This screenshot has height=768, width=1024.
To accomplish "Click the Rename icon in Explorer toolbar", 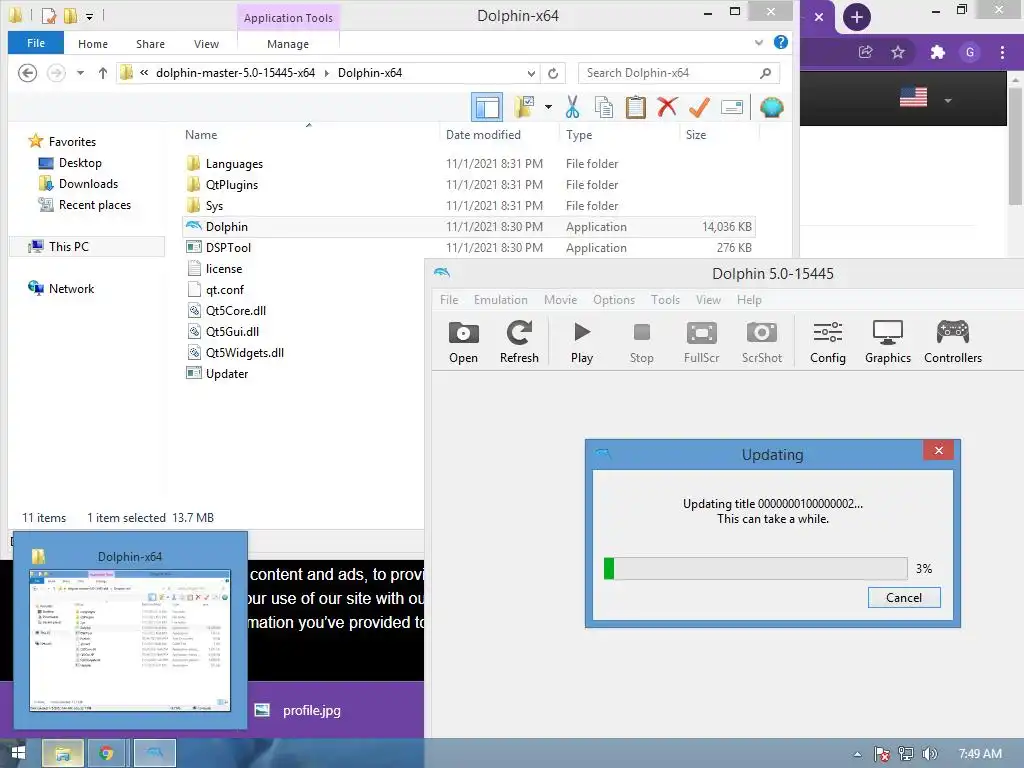I will pos(731,107).
